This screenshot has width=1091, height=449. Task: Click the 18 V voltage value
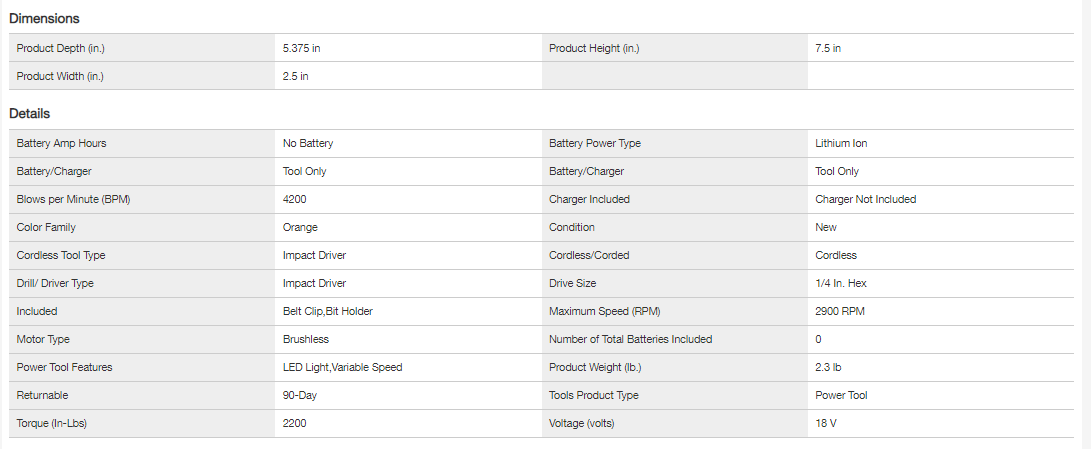click(x=827, y=423)
